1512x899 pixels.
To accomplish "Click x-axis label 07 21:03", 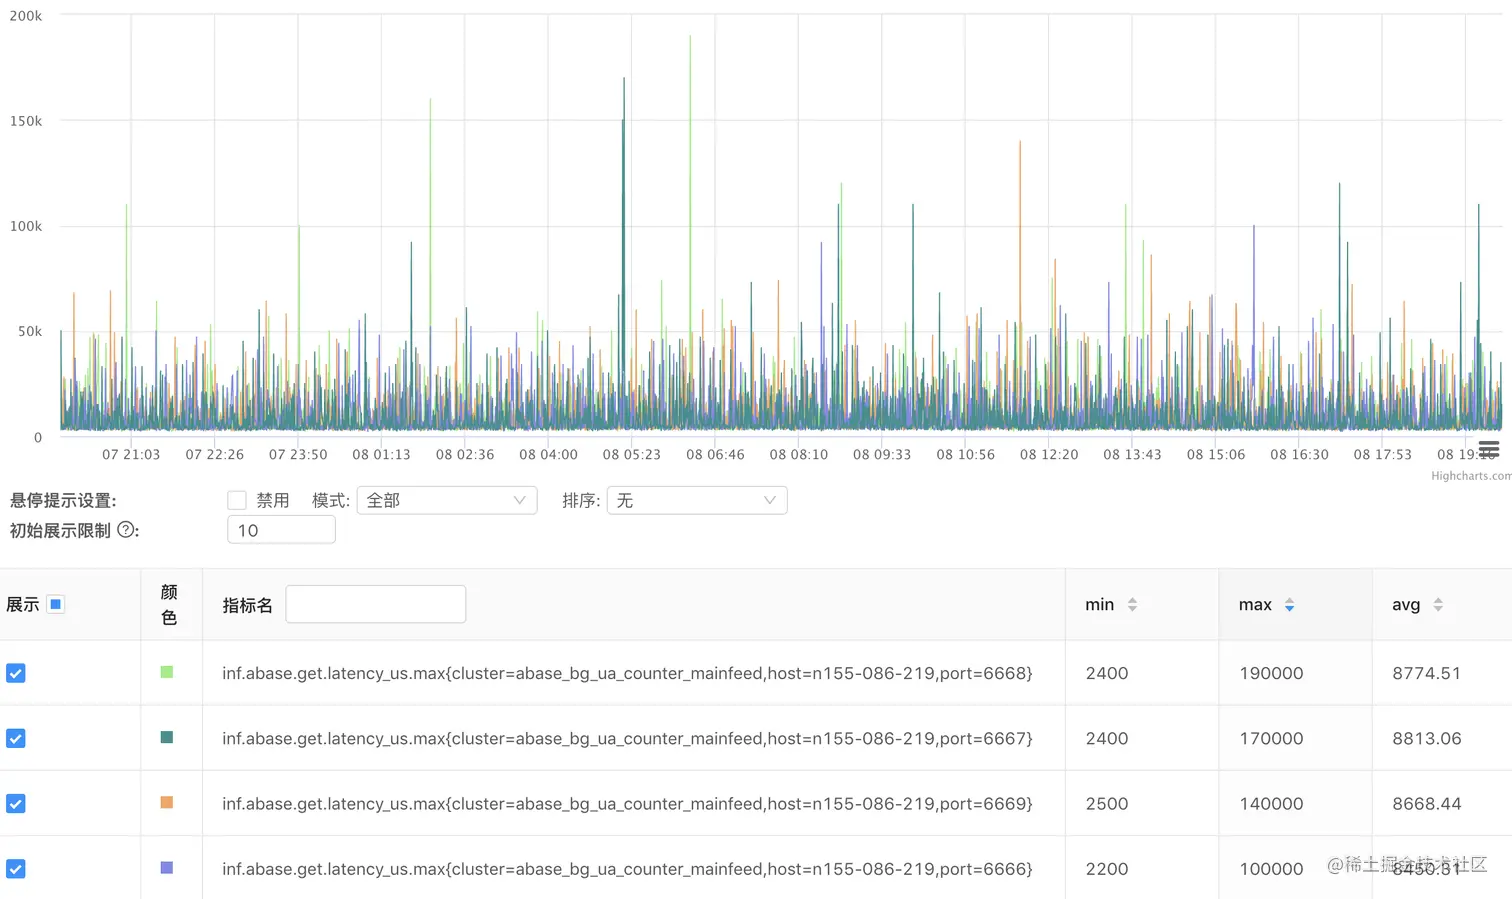I will pos(131,454).
